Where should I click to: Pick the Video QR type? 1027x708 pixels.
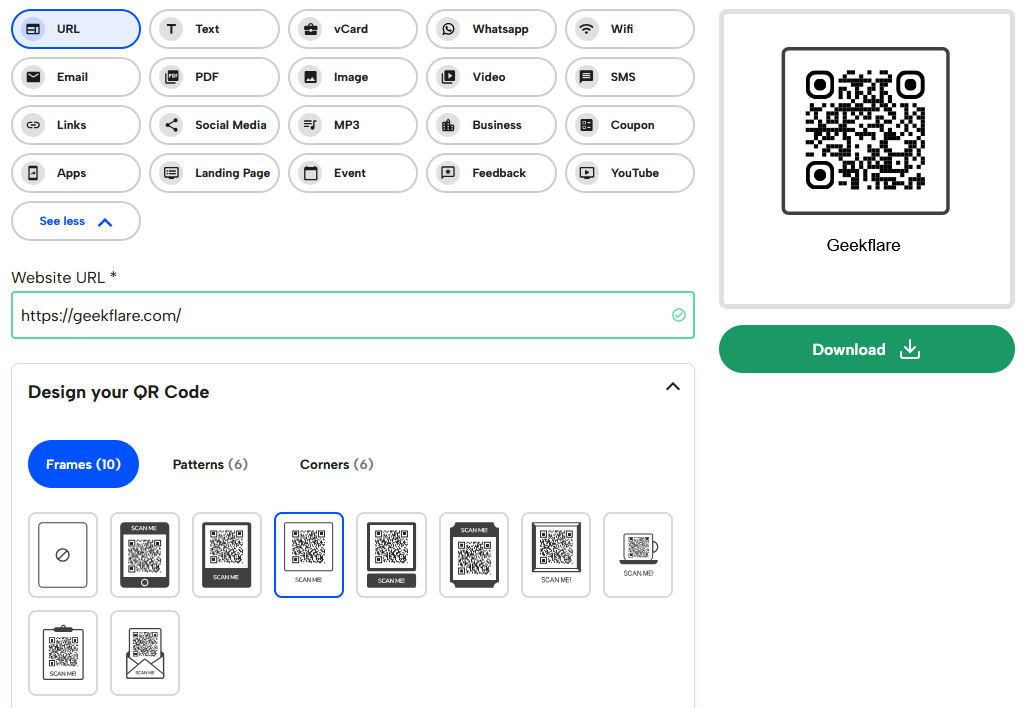pos(491,77)
